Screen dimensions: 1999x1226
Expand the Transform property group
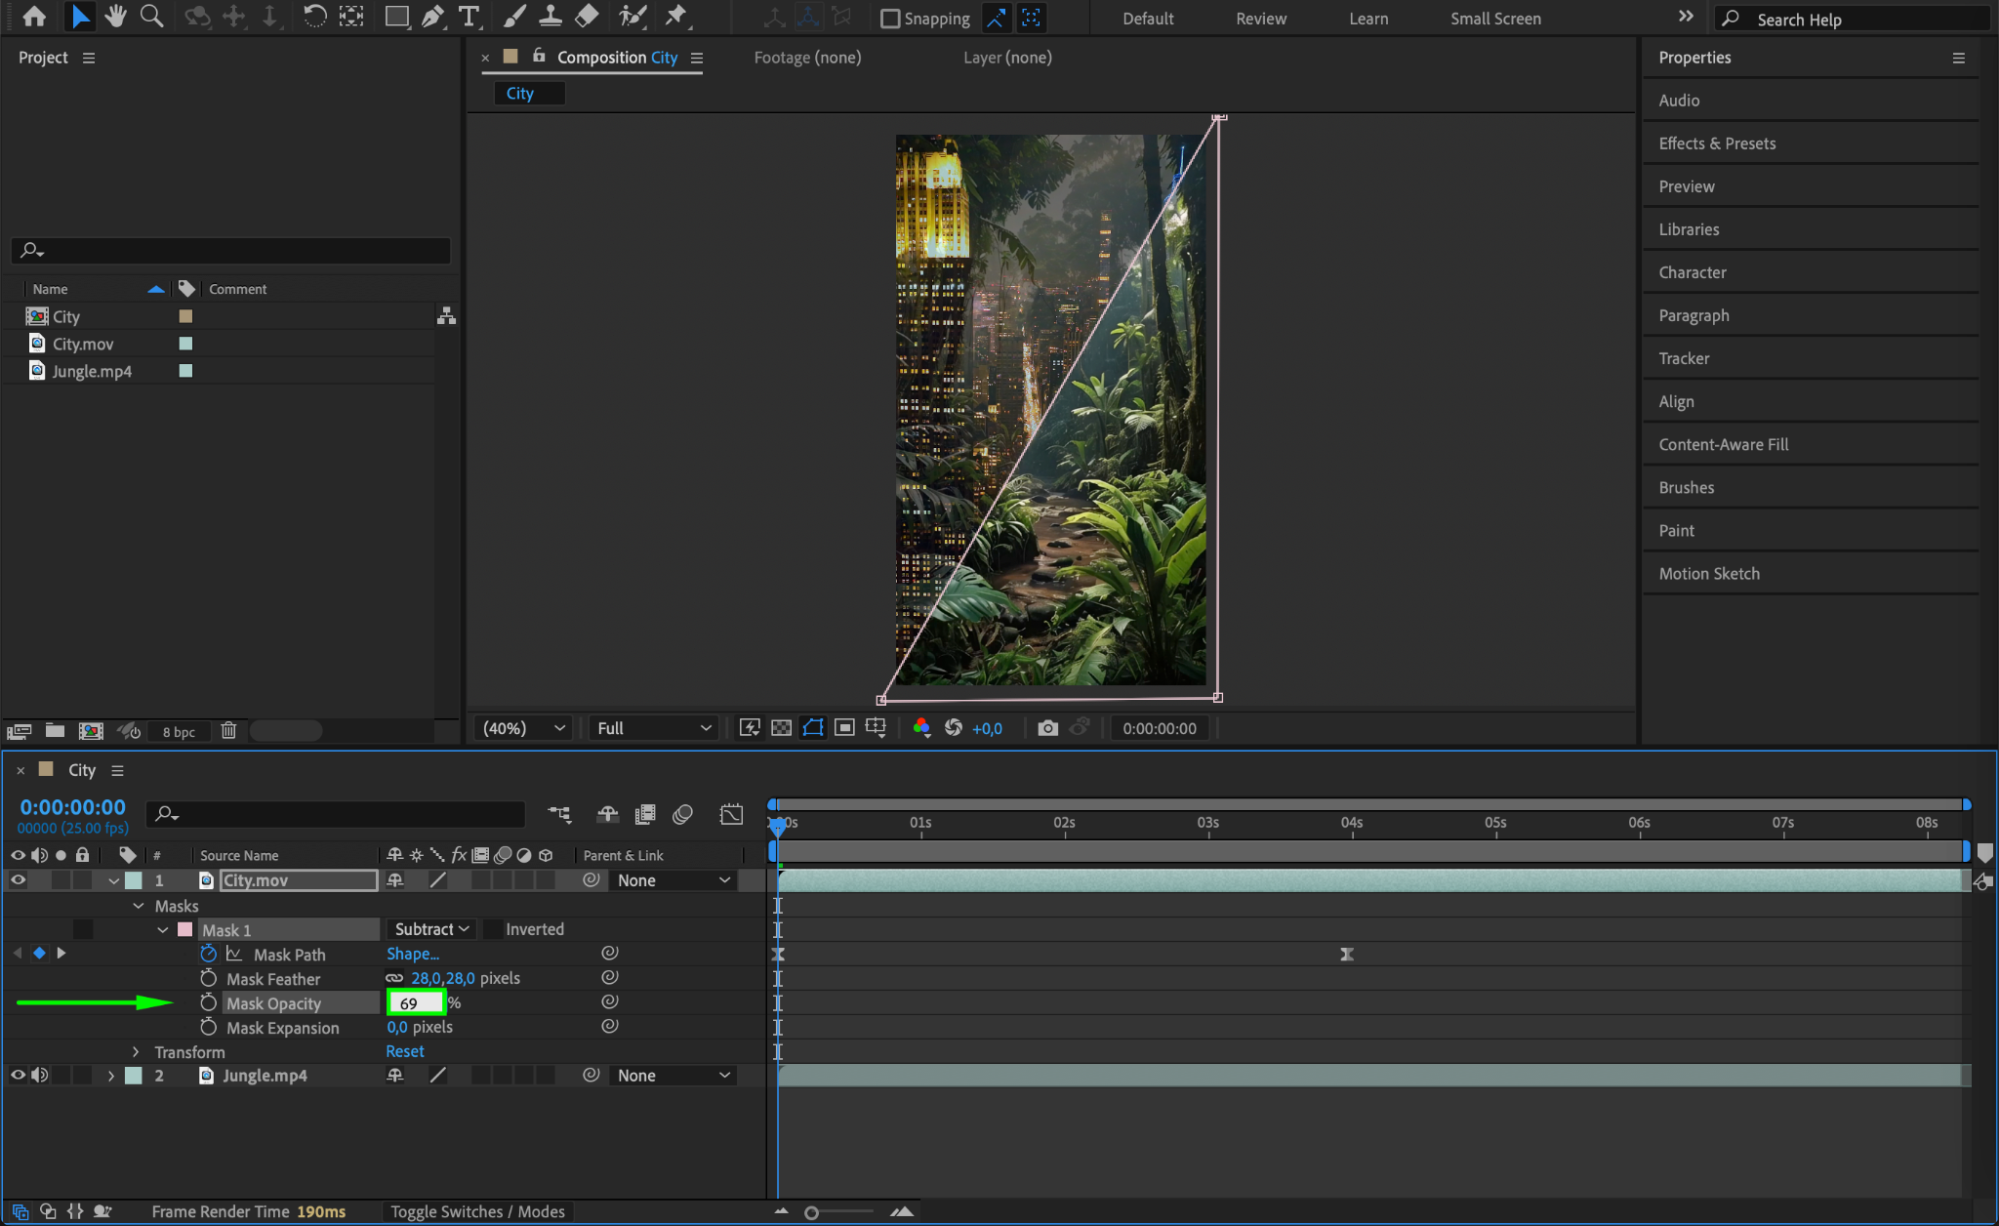[136, 1052]
